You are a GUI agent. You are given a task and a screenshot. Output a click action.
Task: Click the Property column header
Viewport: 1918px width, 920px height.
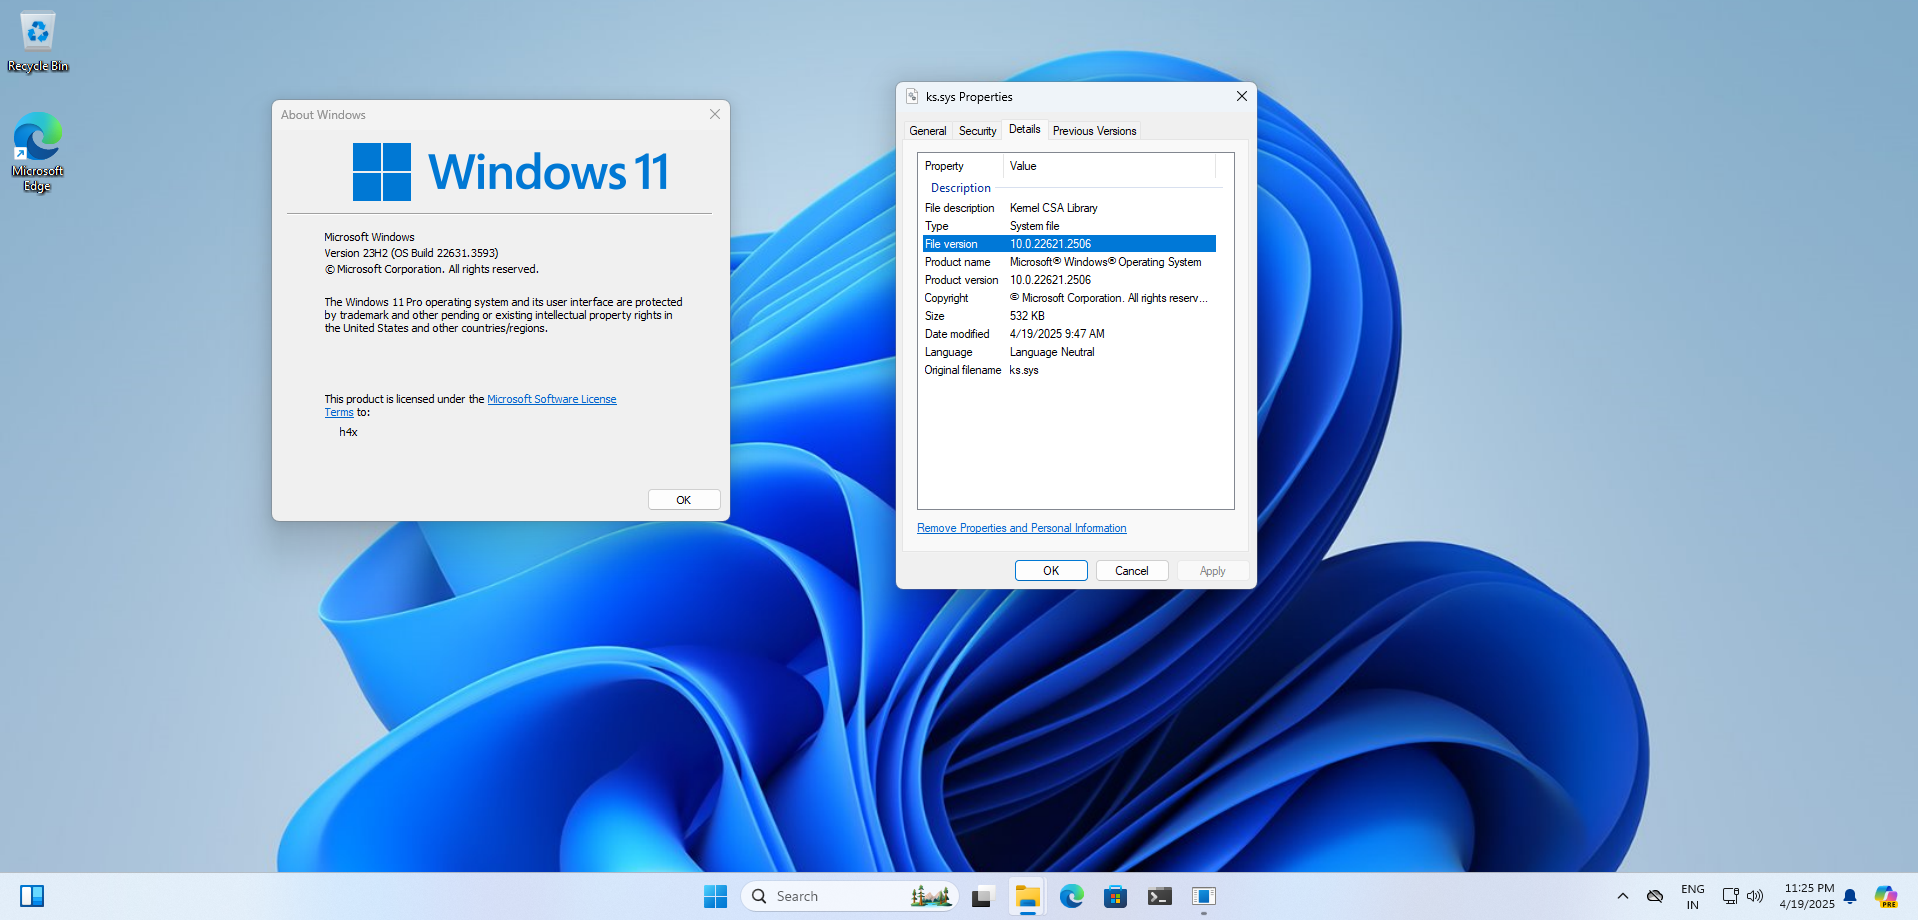(x=961, y=166)
